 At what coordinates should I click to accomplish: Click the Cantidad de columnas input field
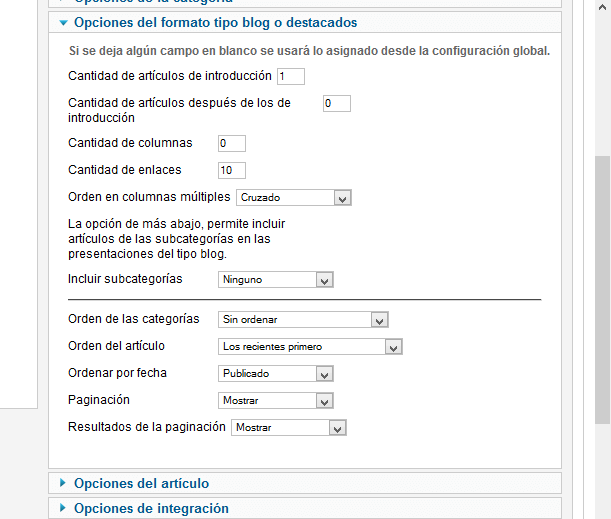pyautogui.click(x=232, y=143)
